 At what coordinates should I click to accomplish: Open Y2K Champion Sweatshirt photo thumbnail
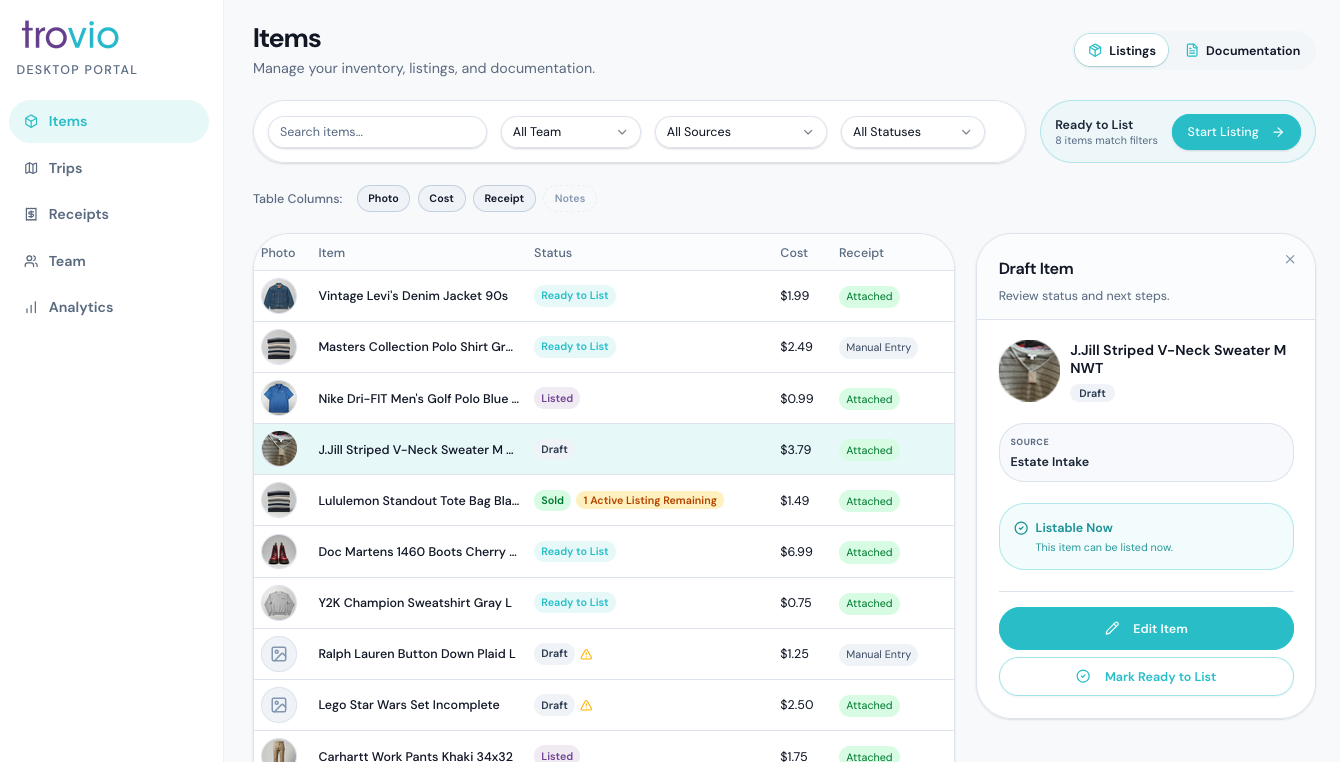click(x=279, y=603)
